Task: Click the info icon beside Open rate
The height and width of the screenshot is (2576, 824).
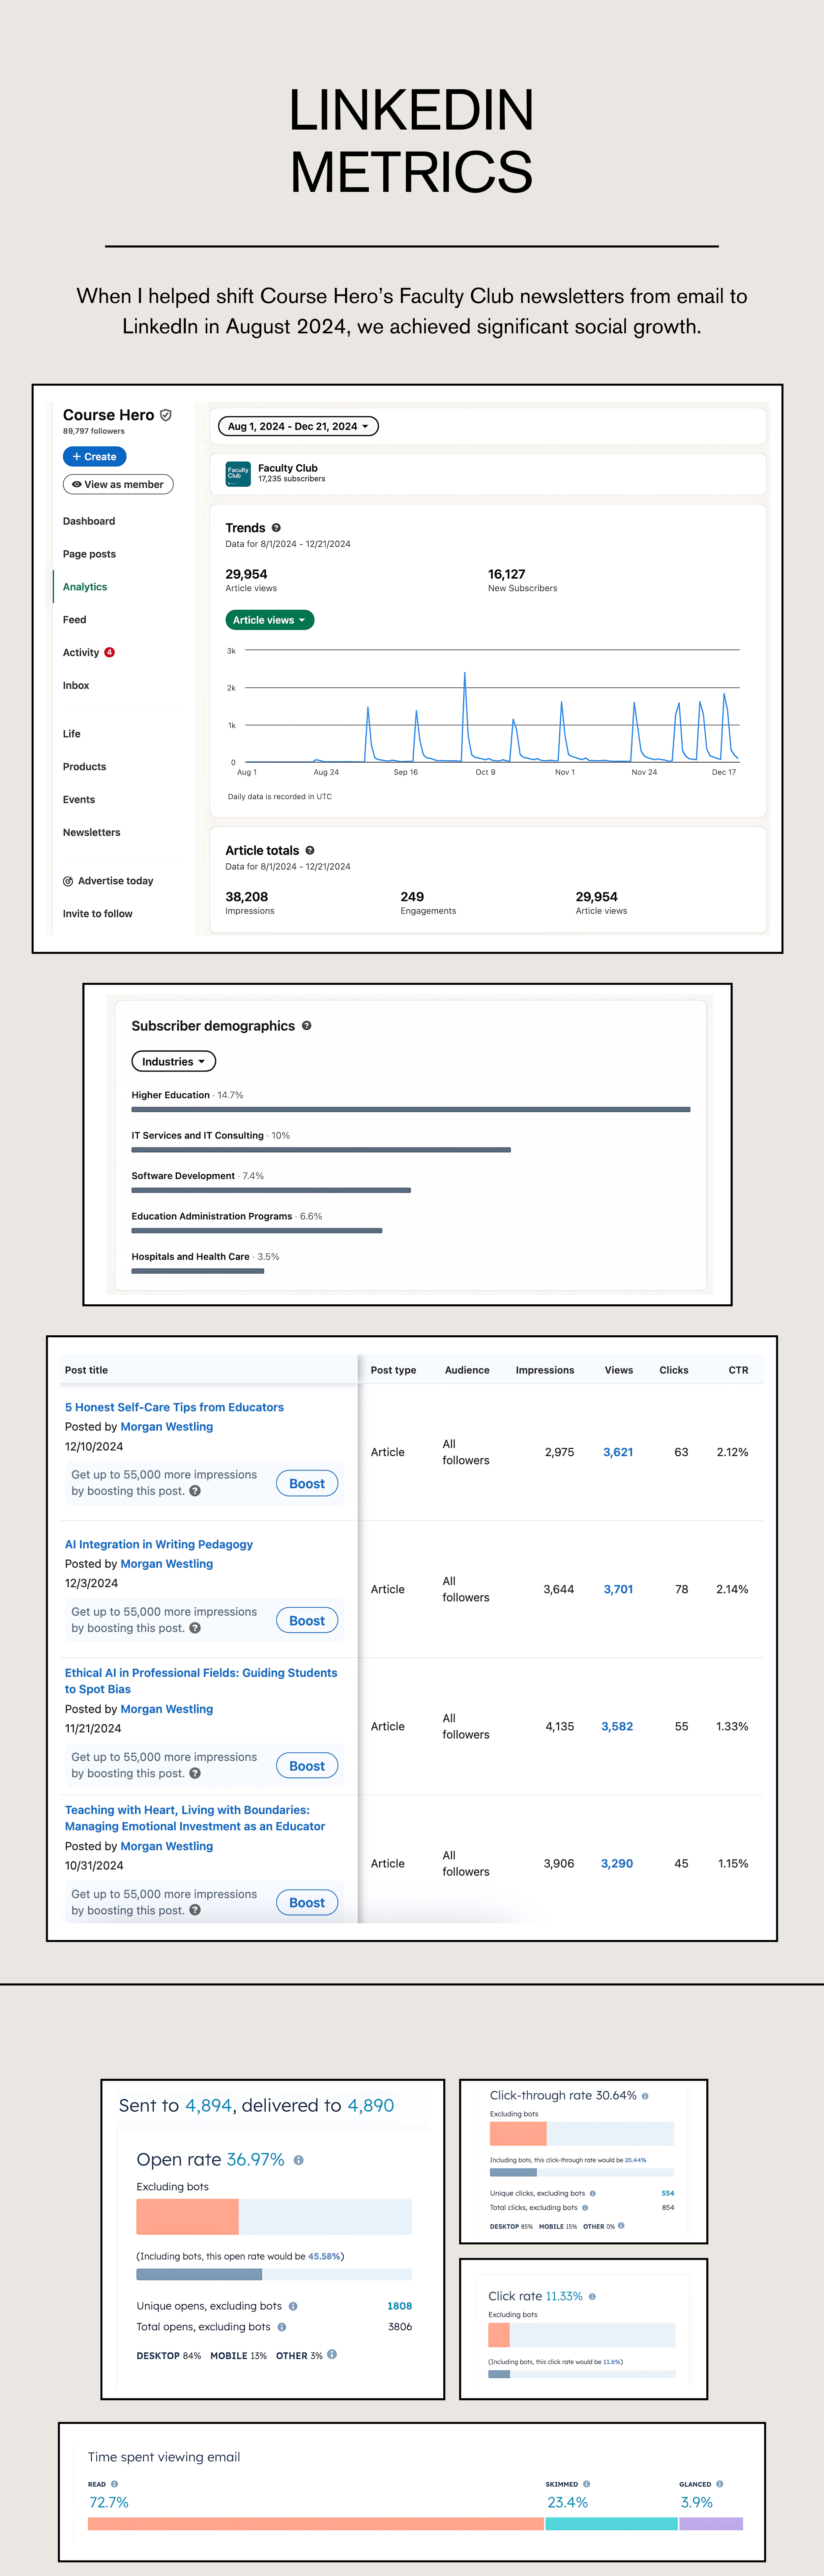Action: (299, 2160)
